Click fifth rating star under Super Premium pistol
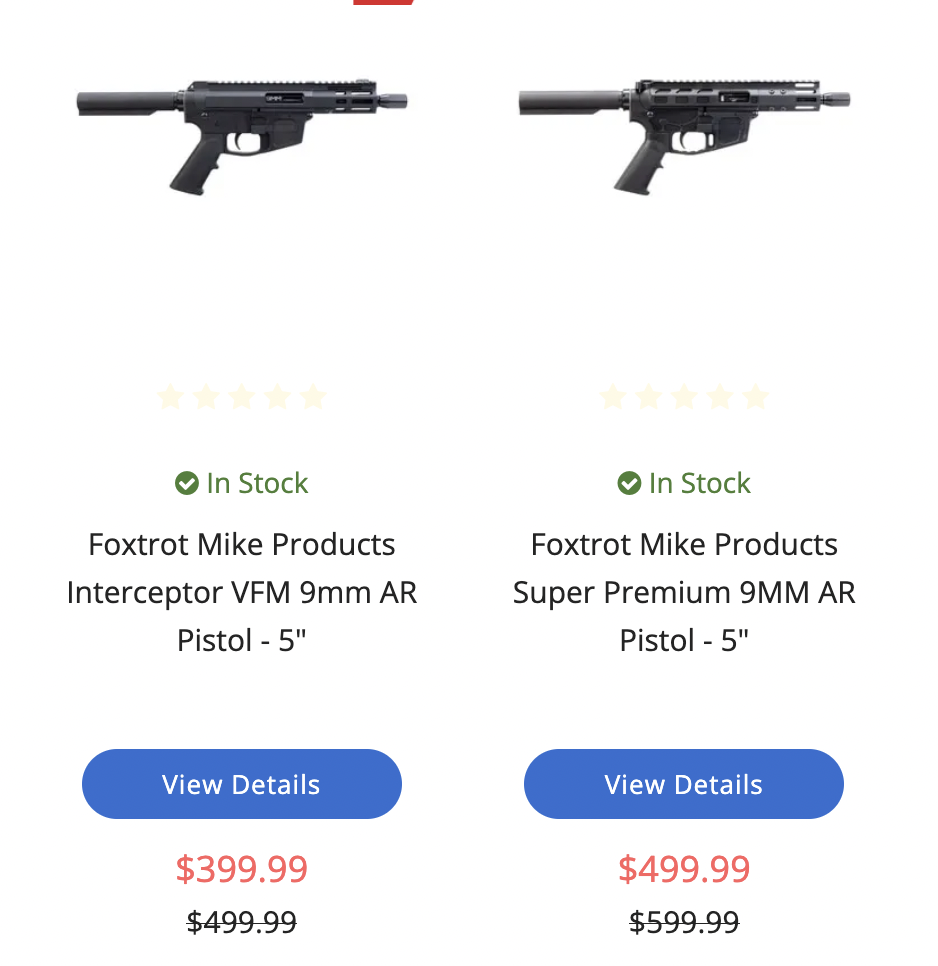 (756, 396)
